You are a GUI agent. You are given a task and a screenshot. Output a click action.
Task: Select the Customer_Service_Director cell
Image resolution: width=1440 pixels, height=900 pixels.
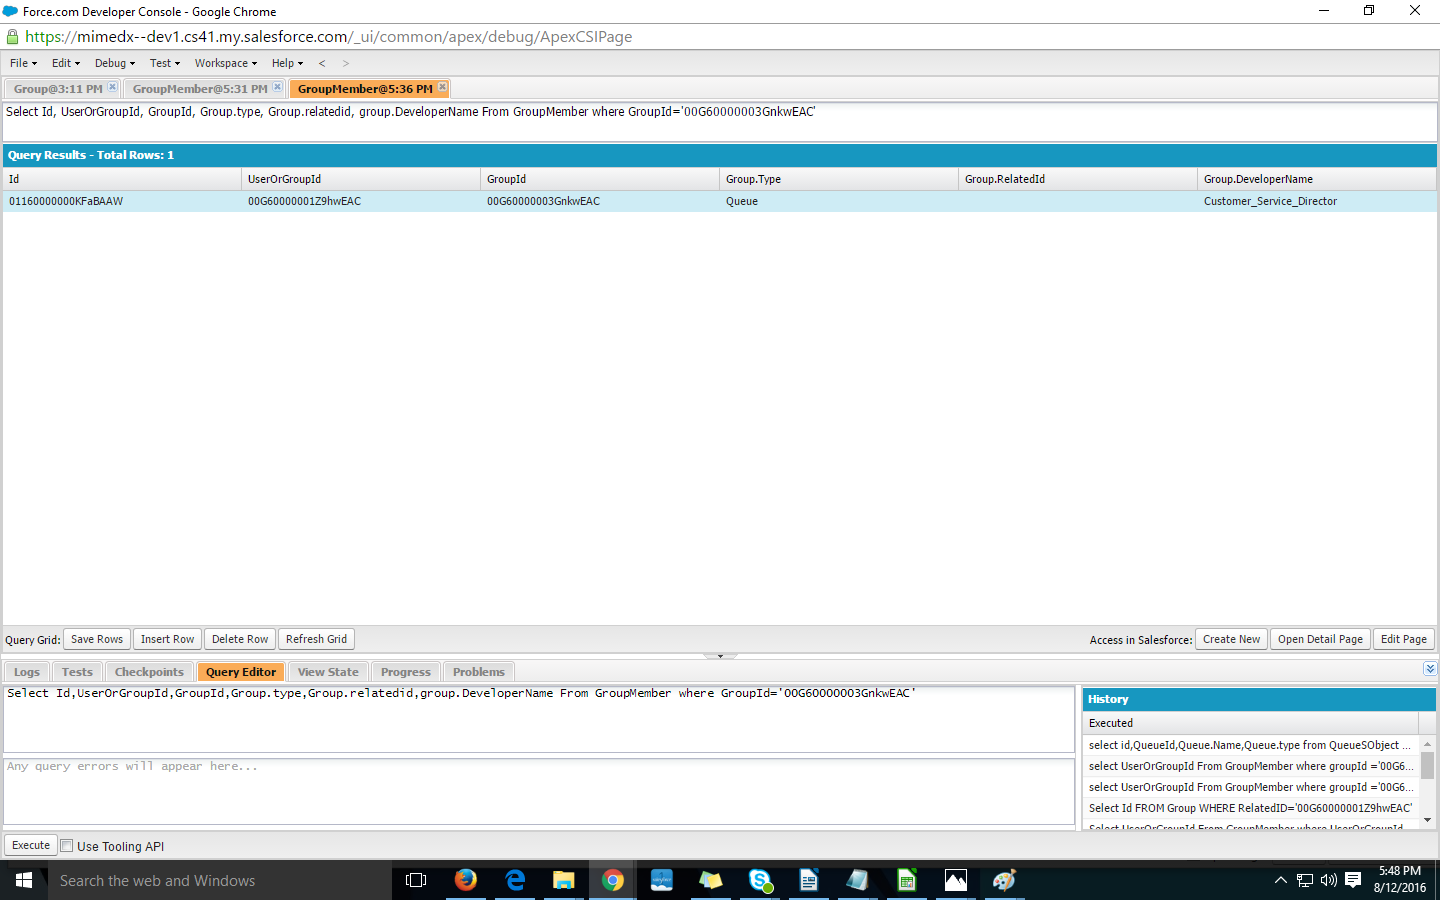point(1316,201)
